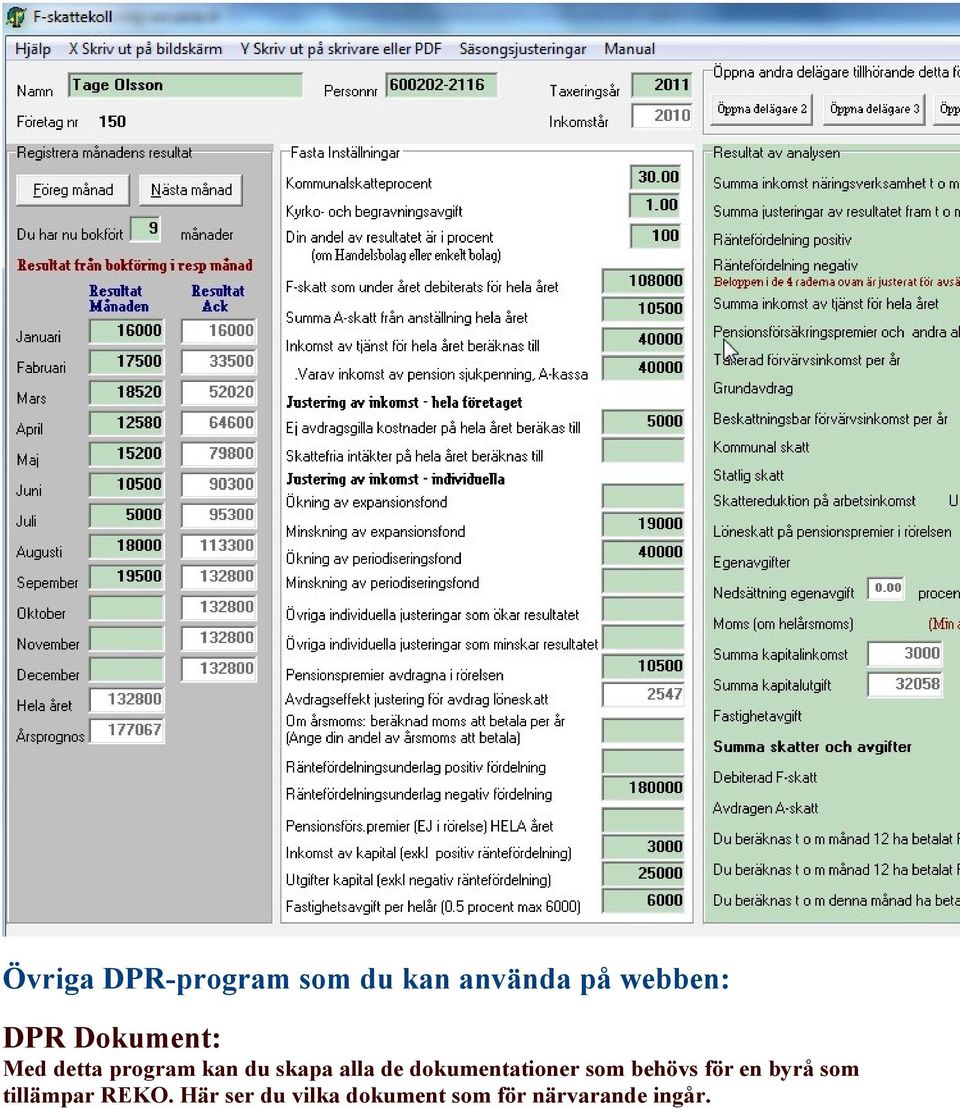Edit Ej avdragsgilla kostnader field 5000

643,422
